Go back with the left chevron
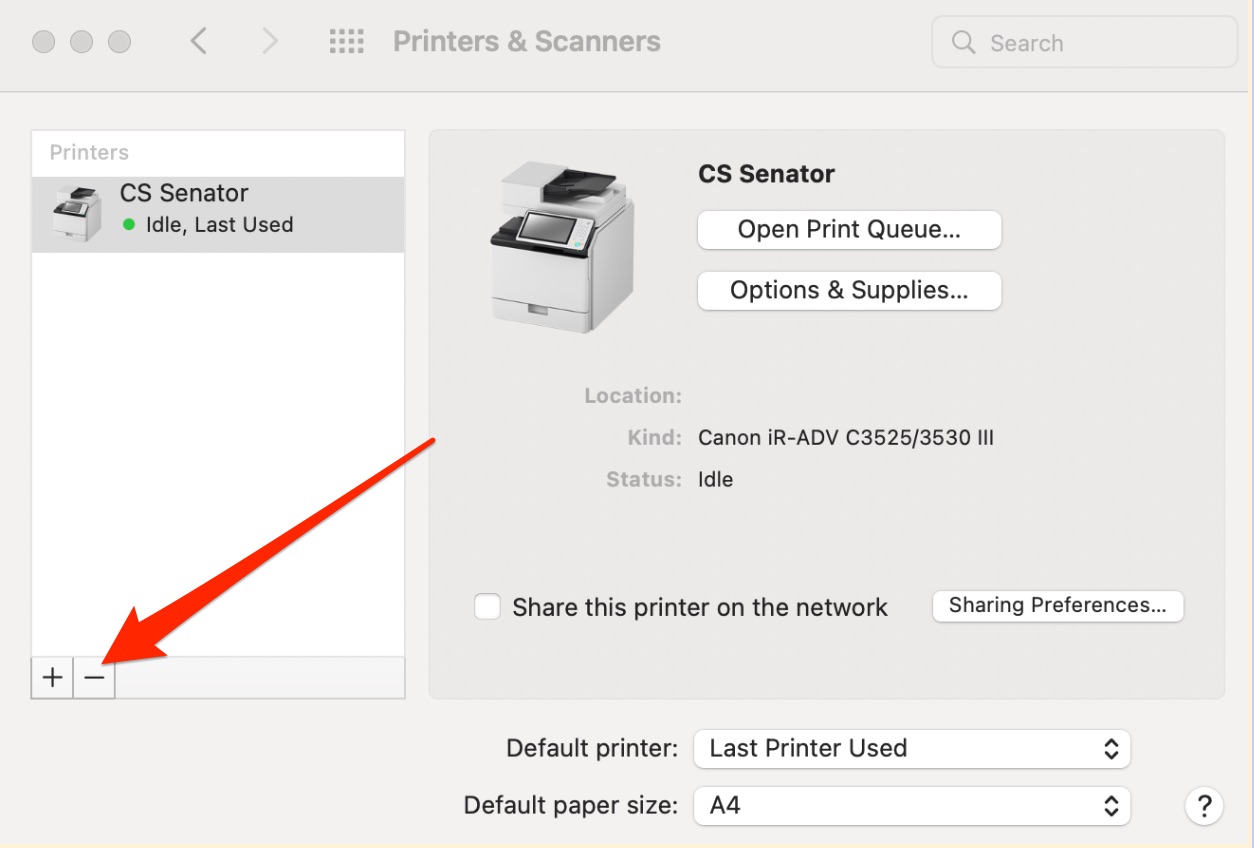 click(x=199, y=41)
